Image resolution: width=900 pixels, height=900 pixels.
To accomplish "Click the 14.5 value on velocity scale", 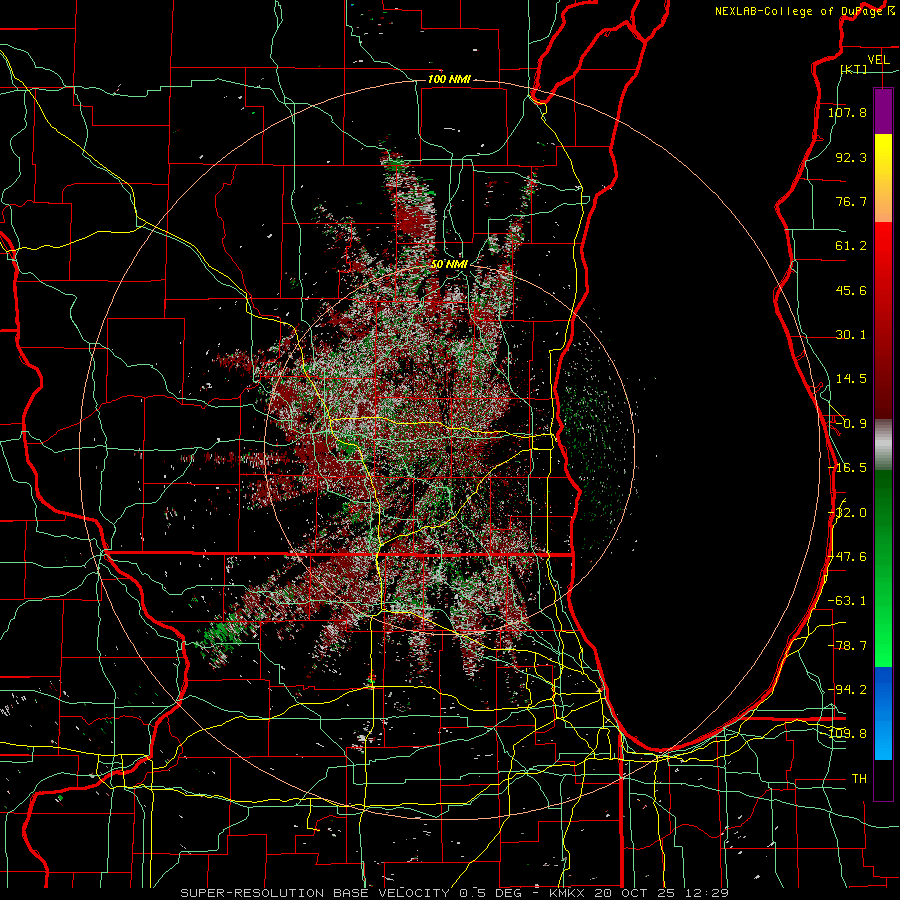I will click(x=851, y=379).
